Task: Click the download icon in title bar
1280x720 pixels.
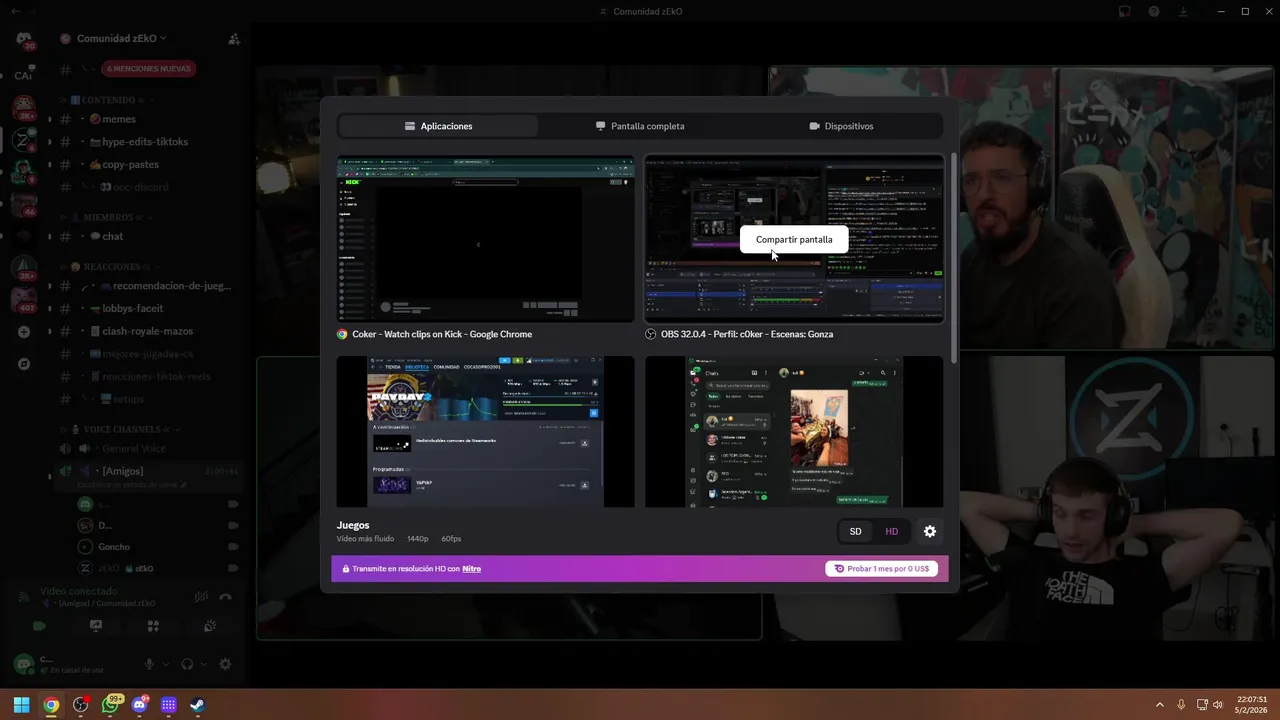Action: [1183, 12]
